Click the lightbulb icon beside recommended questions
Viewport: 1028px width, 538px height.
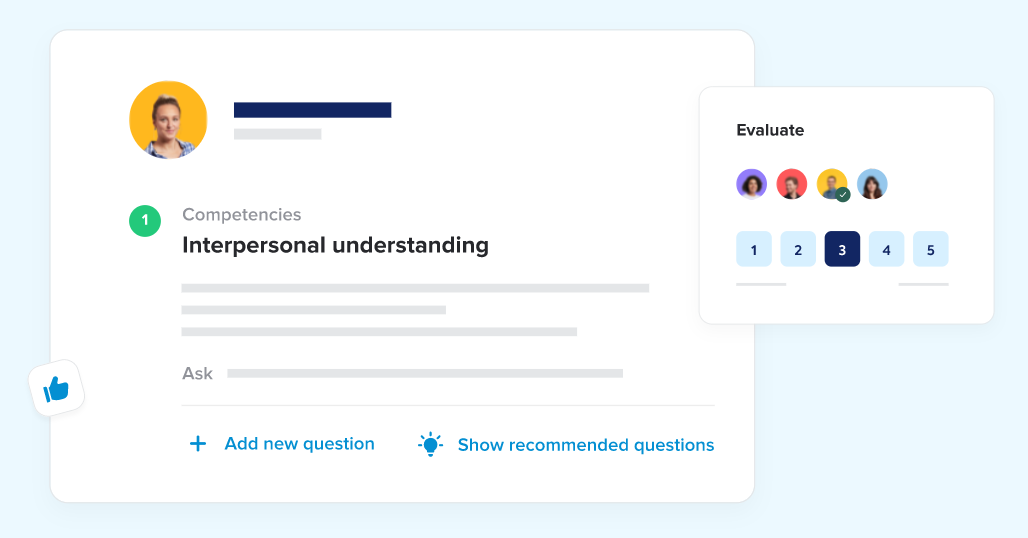click(430, 444)
